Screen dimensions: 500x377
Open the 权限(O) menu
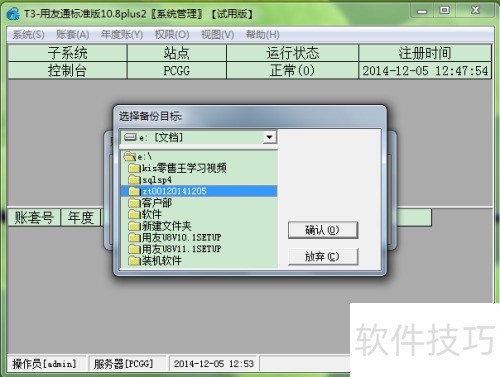point(172,35)
